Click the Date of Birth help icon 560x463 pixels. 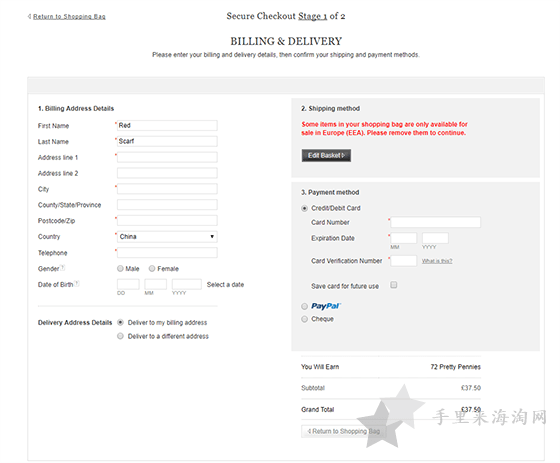(x=77, y=283)
